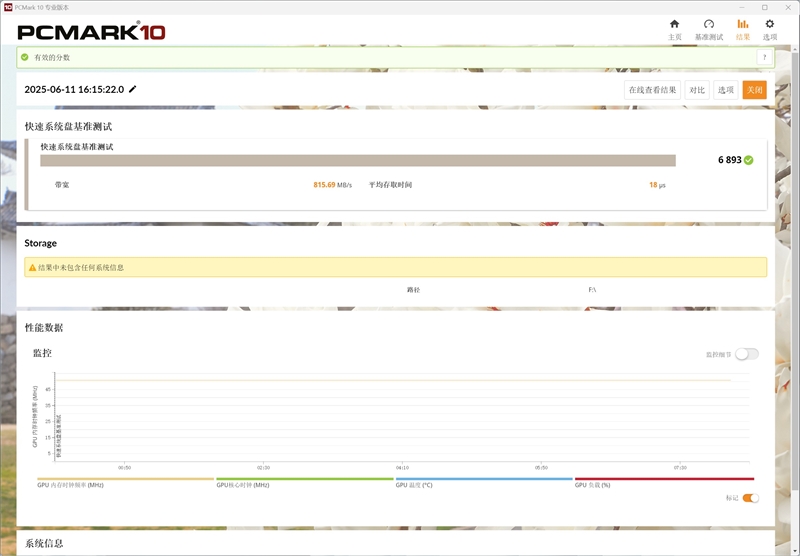The height and width of the screenshot is (556, 800).
Task: Maximize the PCMark 10 window
Action: (x=765, y=7)
